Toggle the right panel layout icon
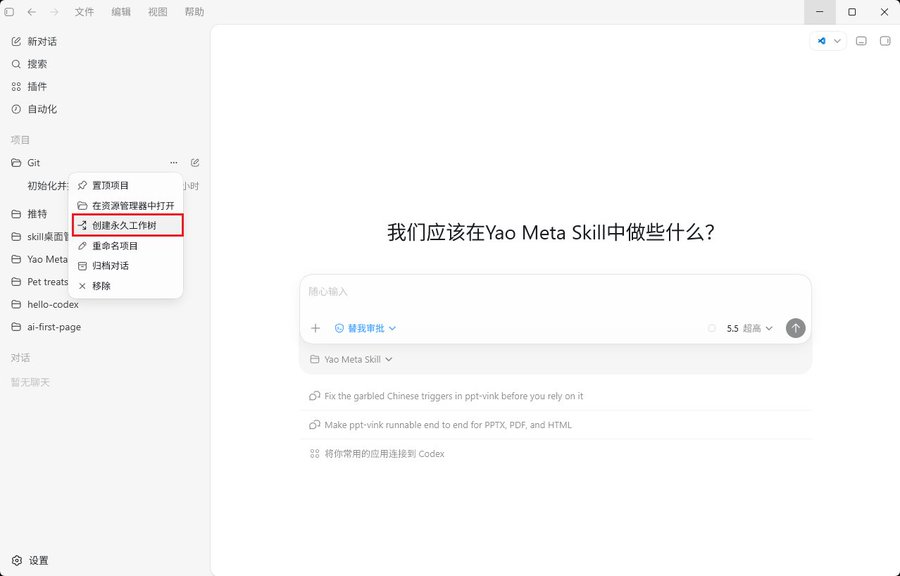Image resolution: width=900 pixels, height=576 pixels. pyautogui.click(x=885, y=41)
